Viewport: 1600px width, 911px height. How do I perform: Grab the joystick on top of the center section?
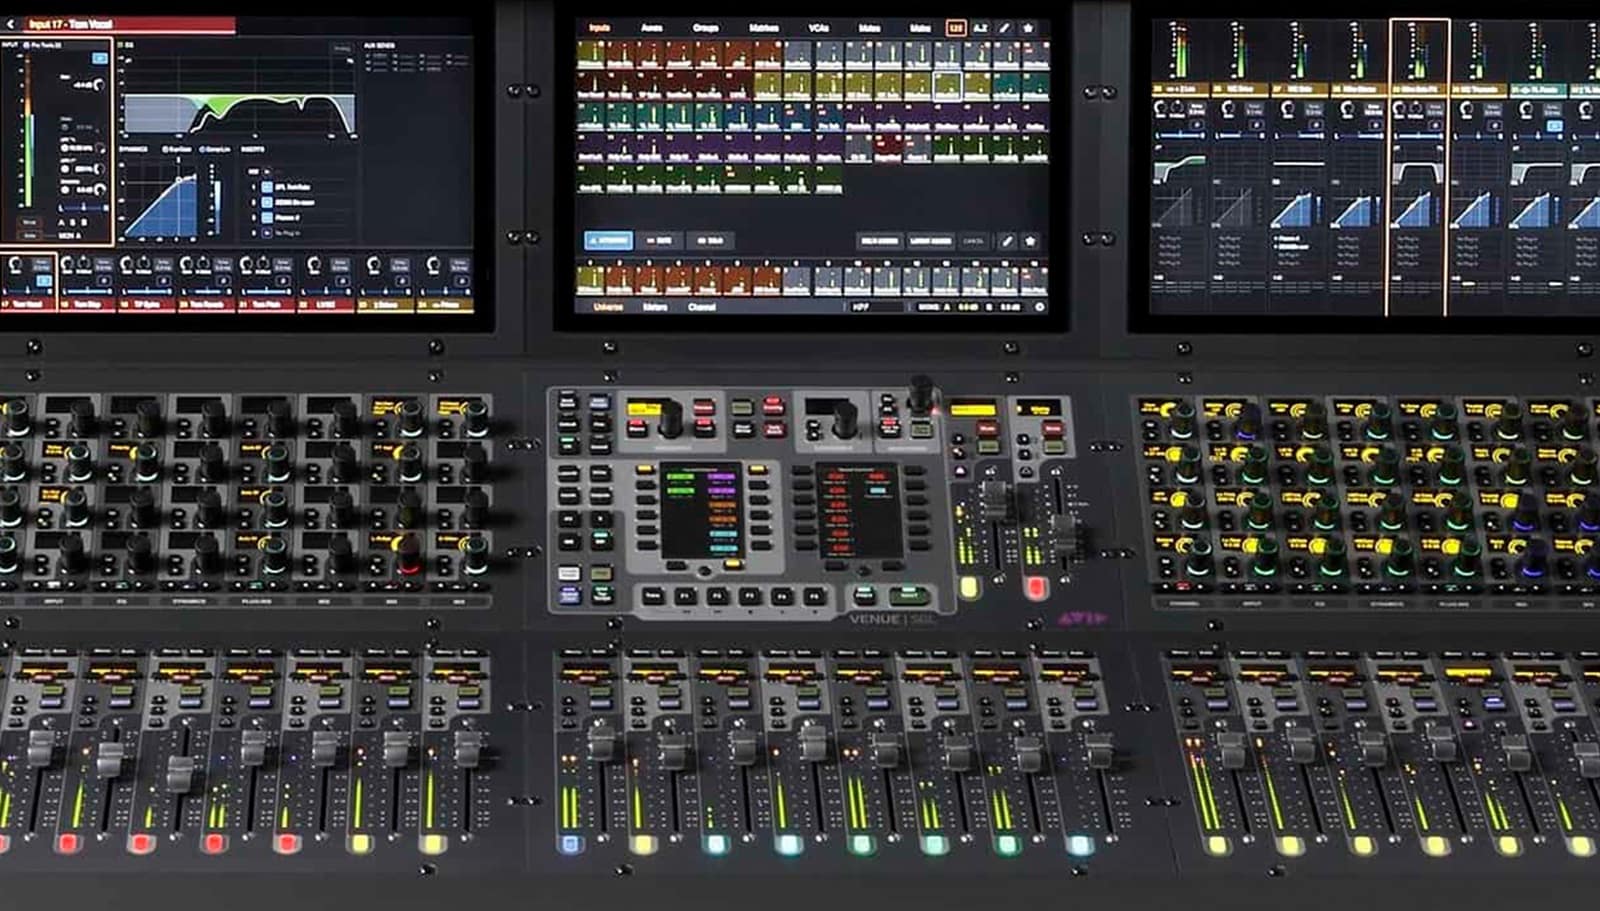[x=922, y=392]
